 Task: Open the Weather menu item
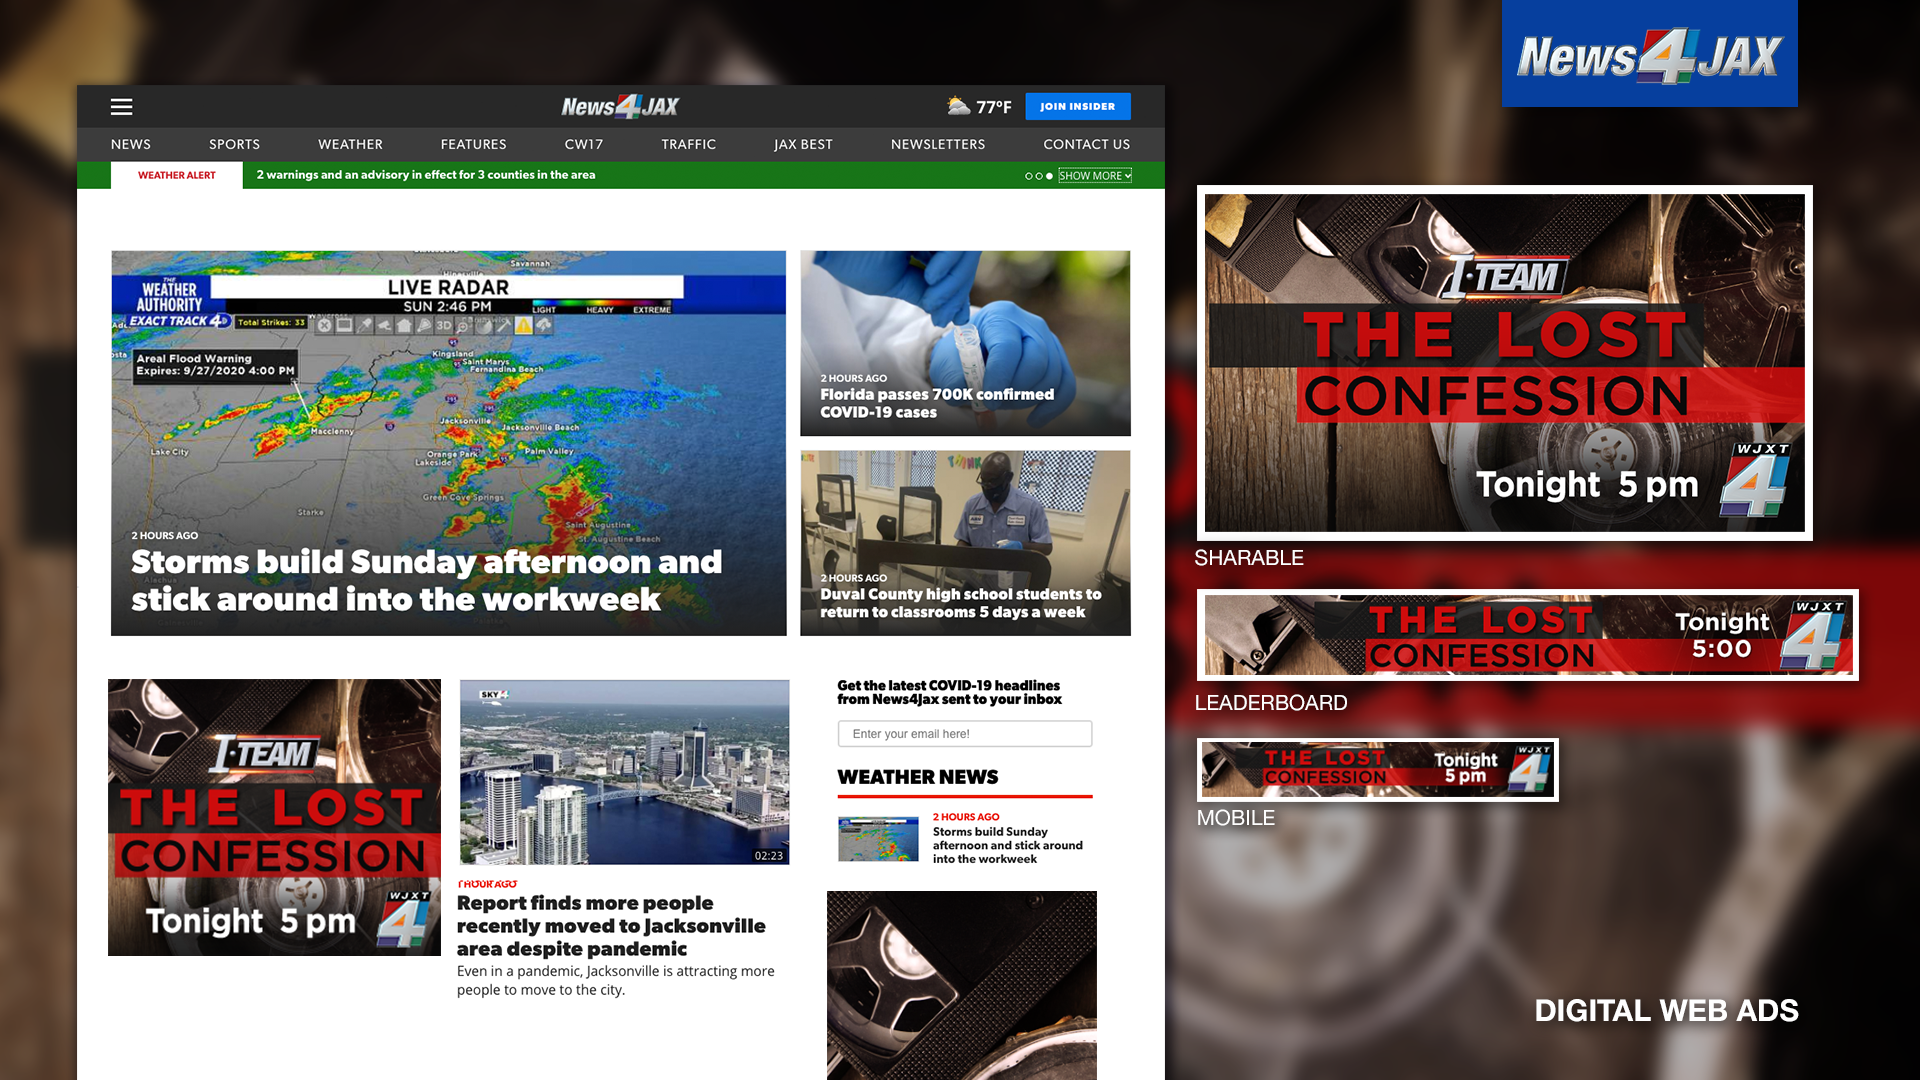(350, 145)
